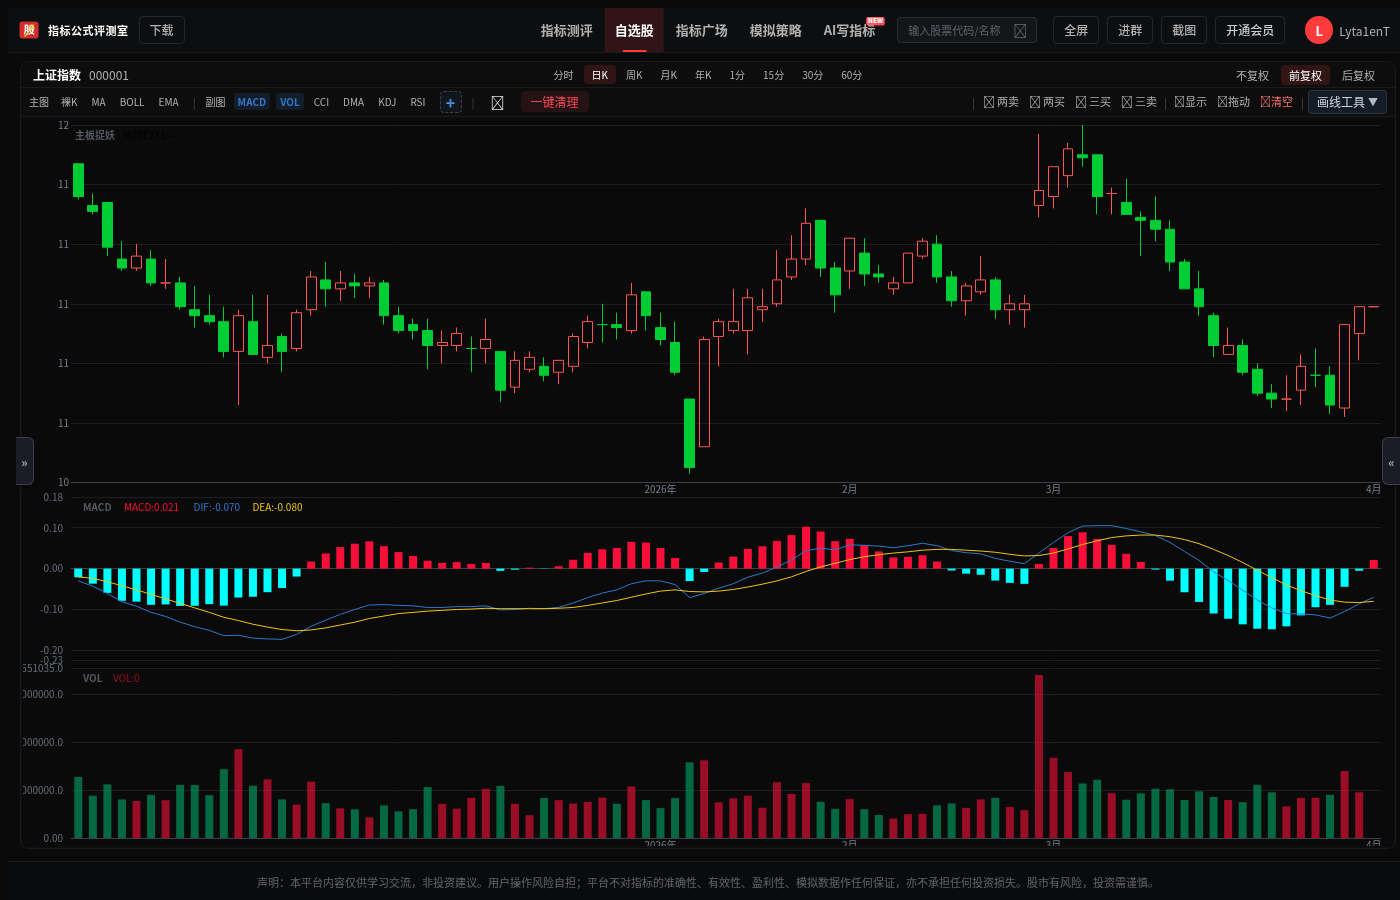The height and width of the screenshot is (900, 1400).
Task: Click the red app logo icon
Action: 29,30
